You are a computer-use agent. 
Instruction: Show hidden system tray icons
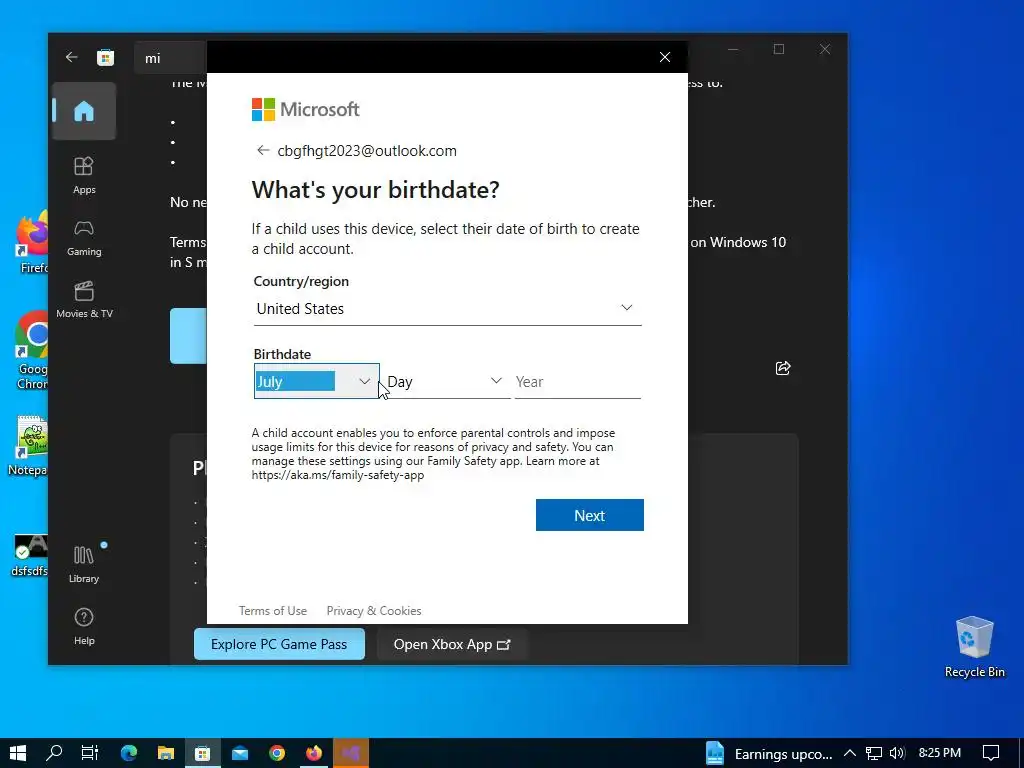(849, 754)
